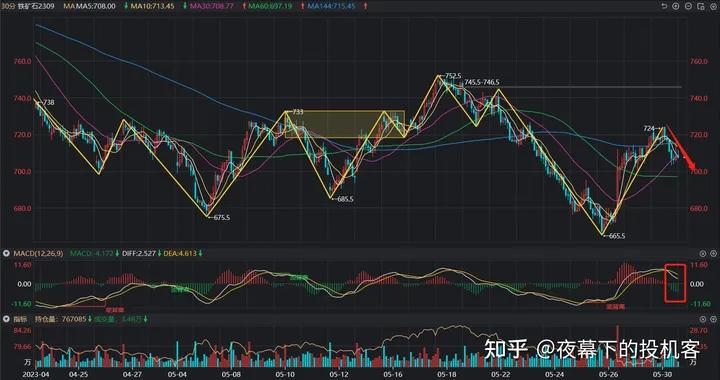This screenshot has height=380, width=720.
Task: Click the 733 high price label
Action: click(297, 112)
